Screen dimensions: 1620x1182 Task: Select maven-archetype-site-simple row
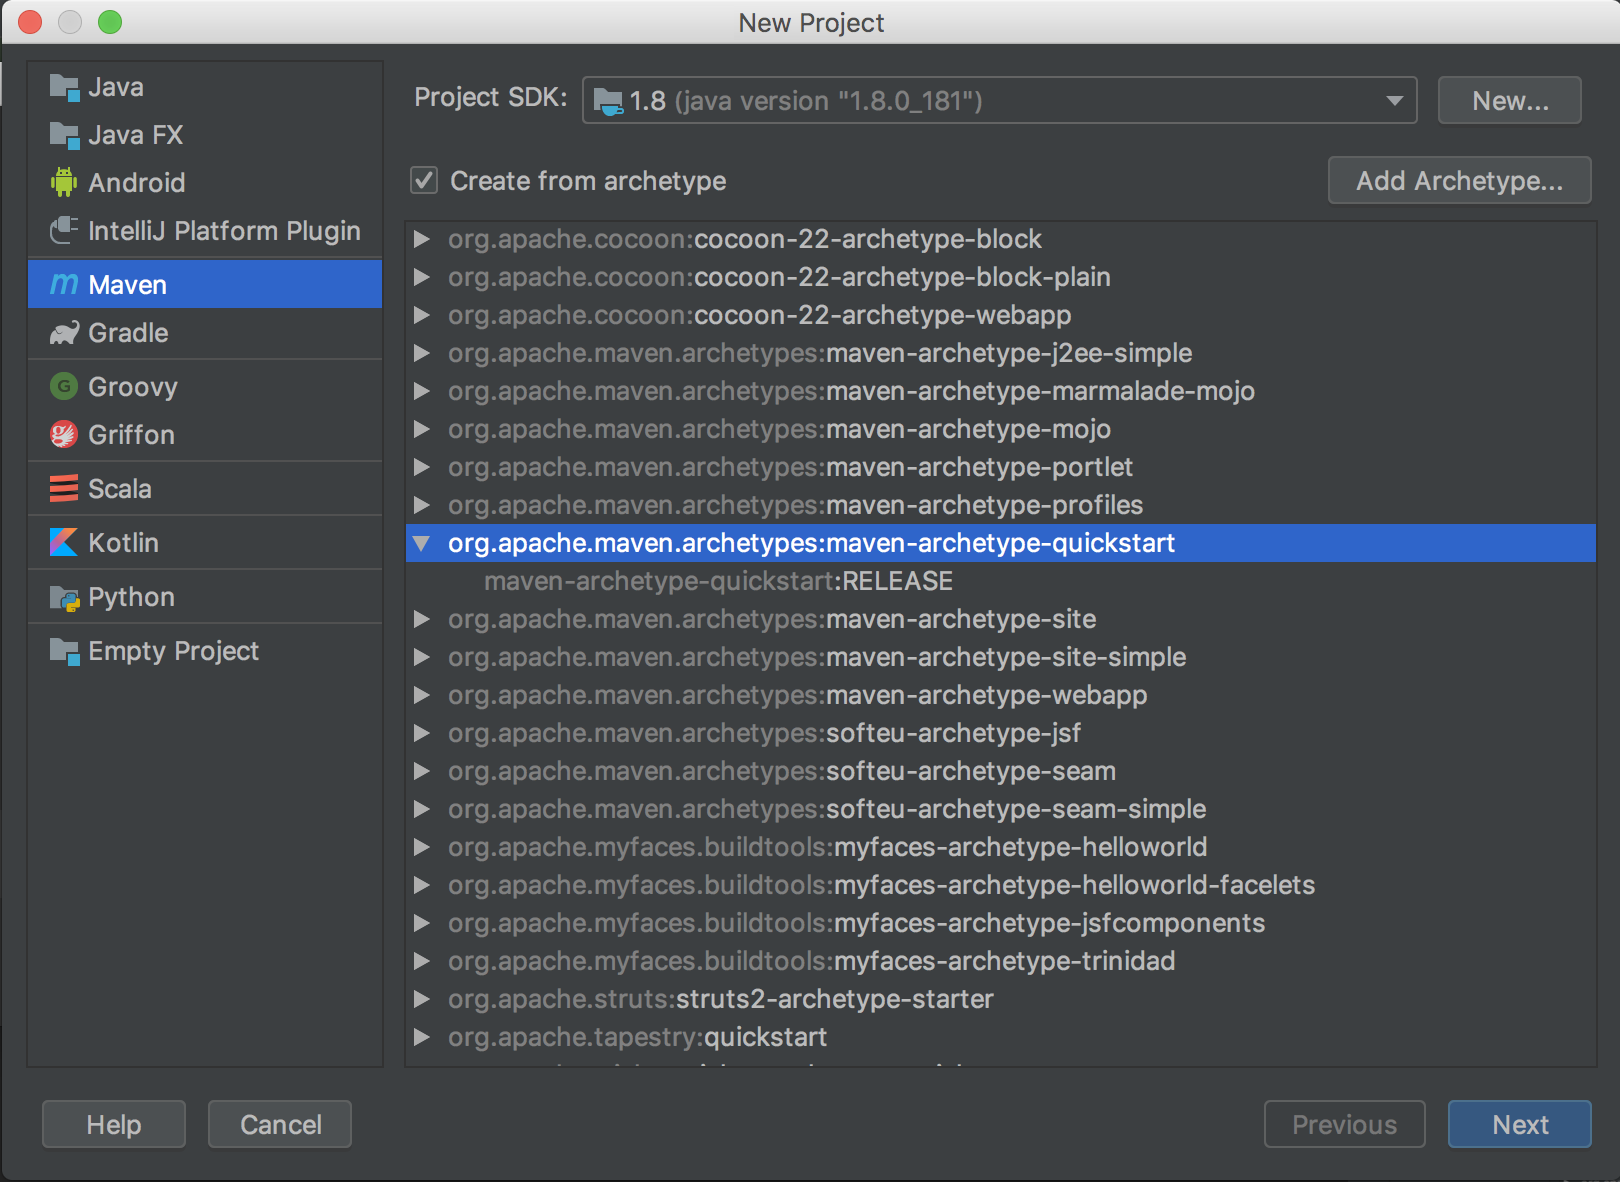click(x=1000, y=657)
